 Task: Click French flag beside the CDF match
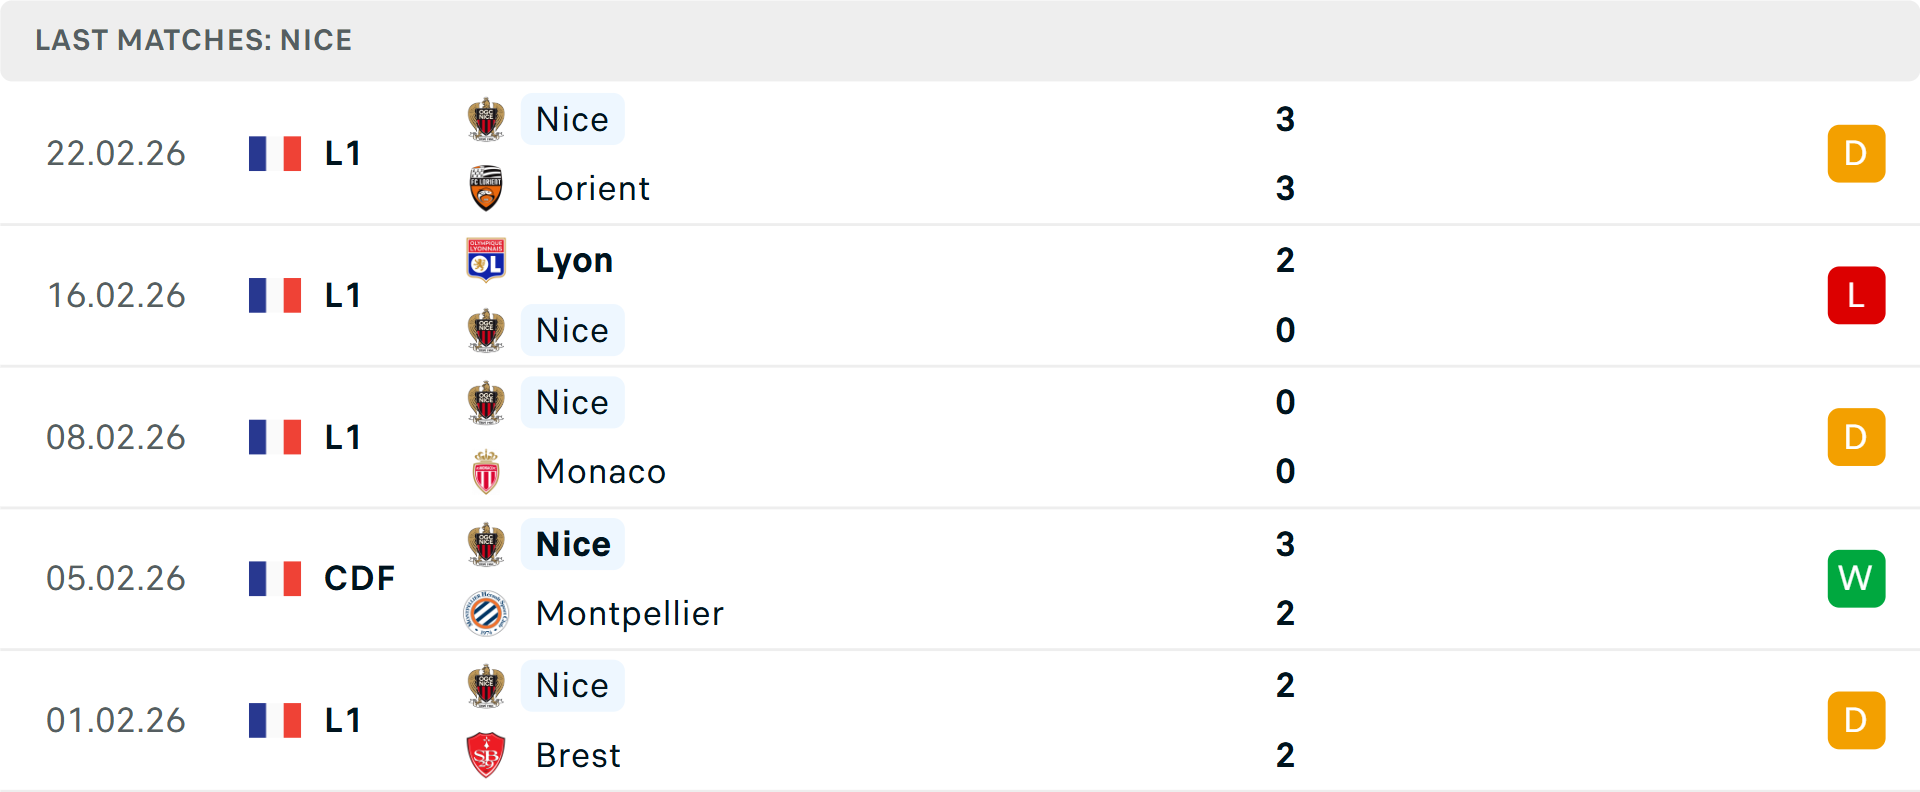click(275, 578)
